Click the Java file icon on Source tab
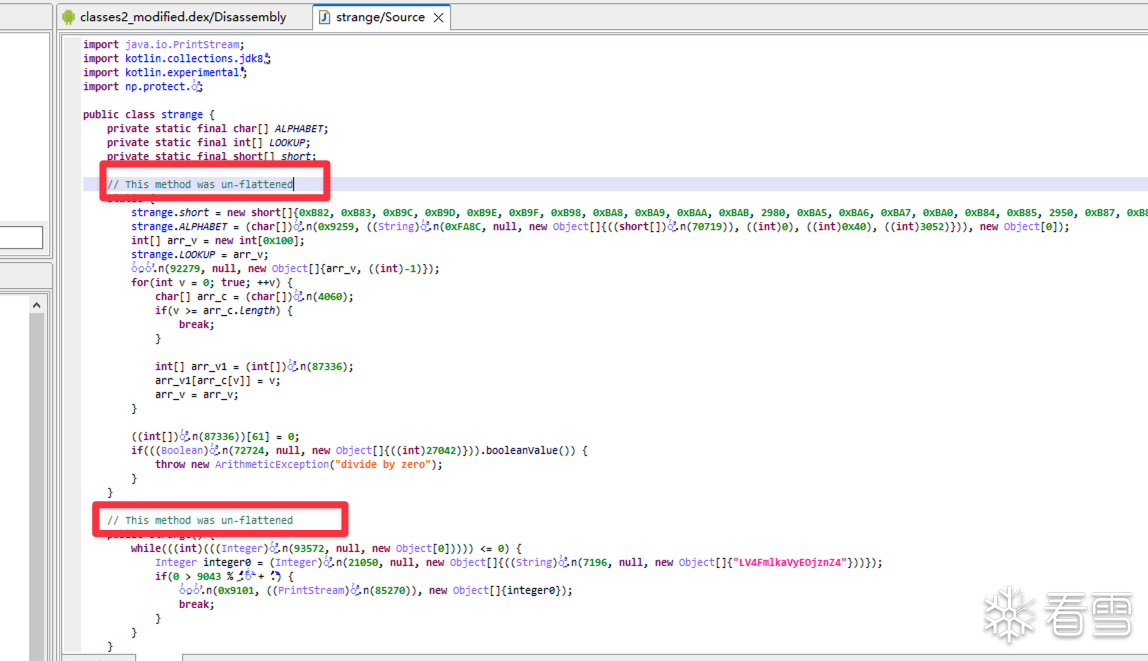The width and height of the screenshot is (1148, 661). pos(324,17)
